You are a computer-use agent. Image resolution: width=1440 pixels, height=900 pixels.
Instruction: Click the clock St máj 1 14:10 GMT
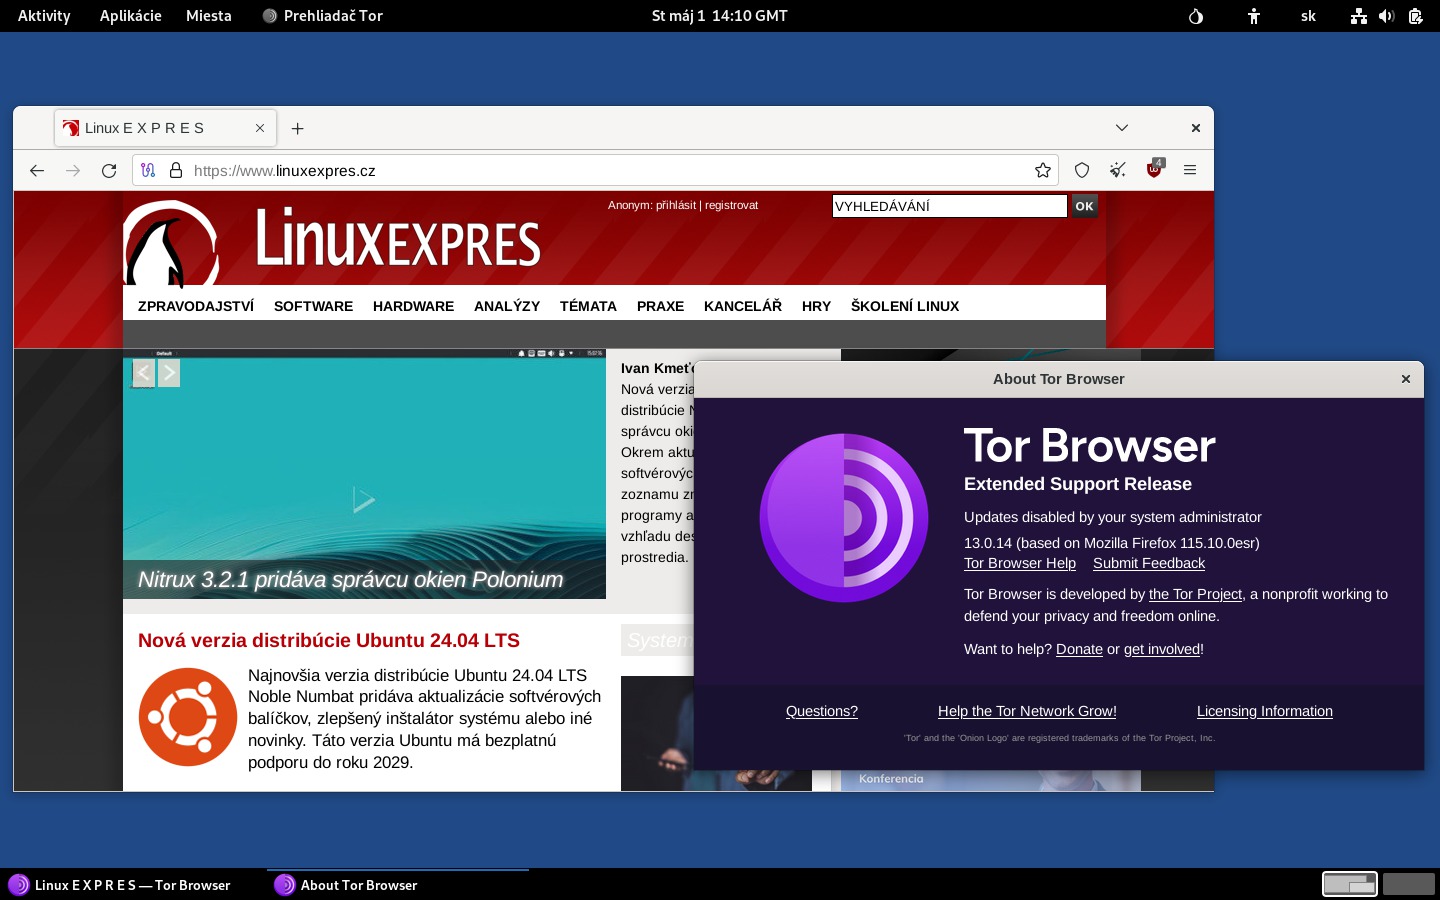pyautogui.click(x=720, y=16)
